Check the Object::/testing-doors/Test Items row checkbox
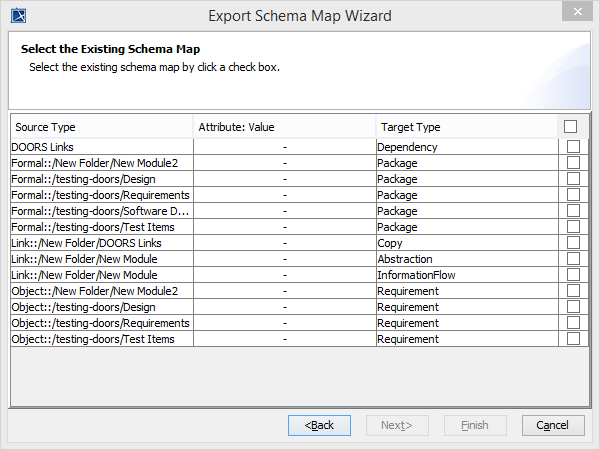Viewport: 600px width, 450px height. 573,339
